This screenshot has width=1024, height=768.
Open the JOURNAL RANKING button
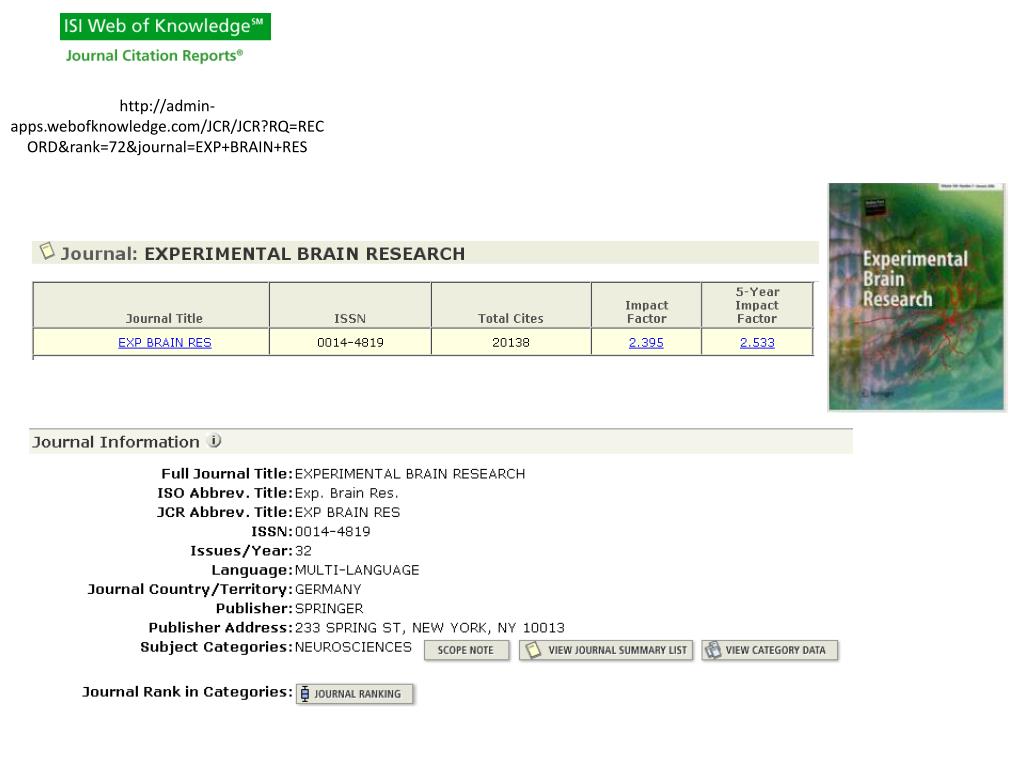[x=355, y=694]
